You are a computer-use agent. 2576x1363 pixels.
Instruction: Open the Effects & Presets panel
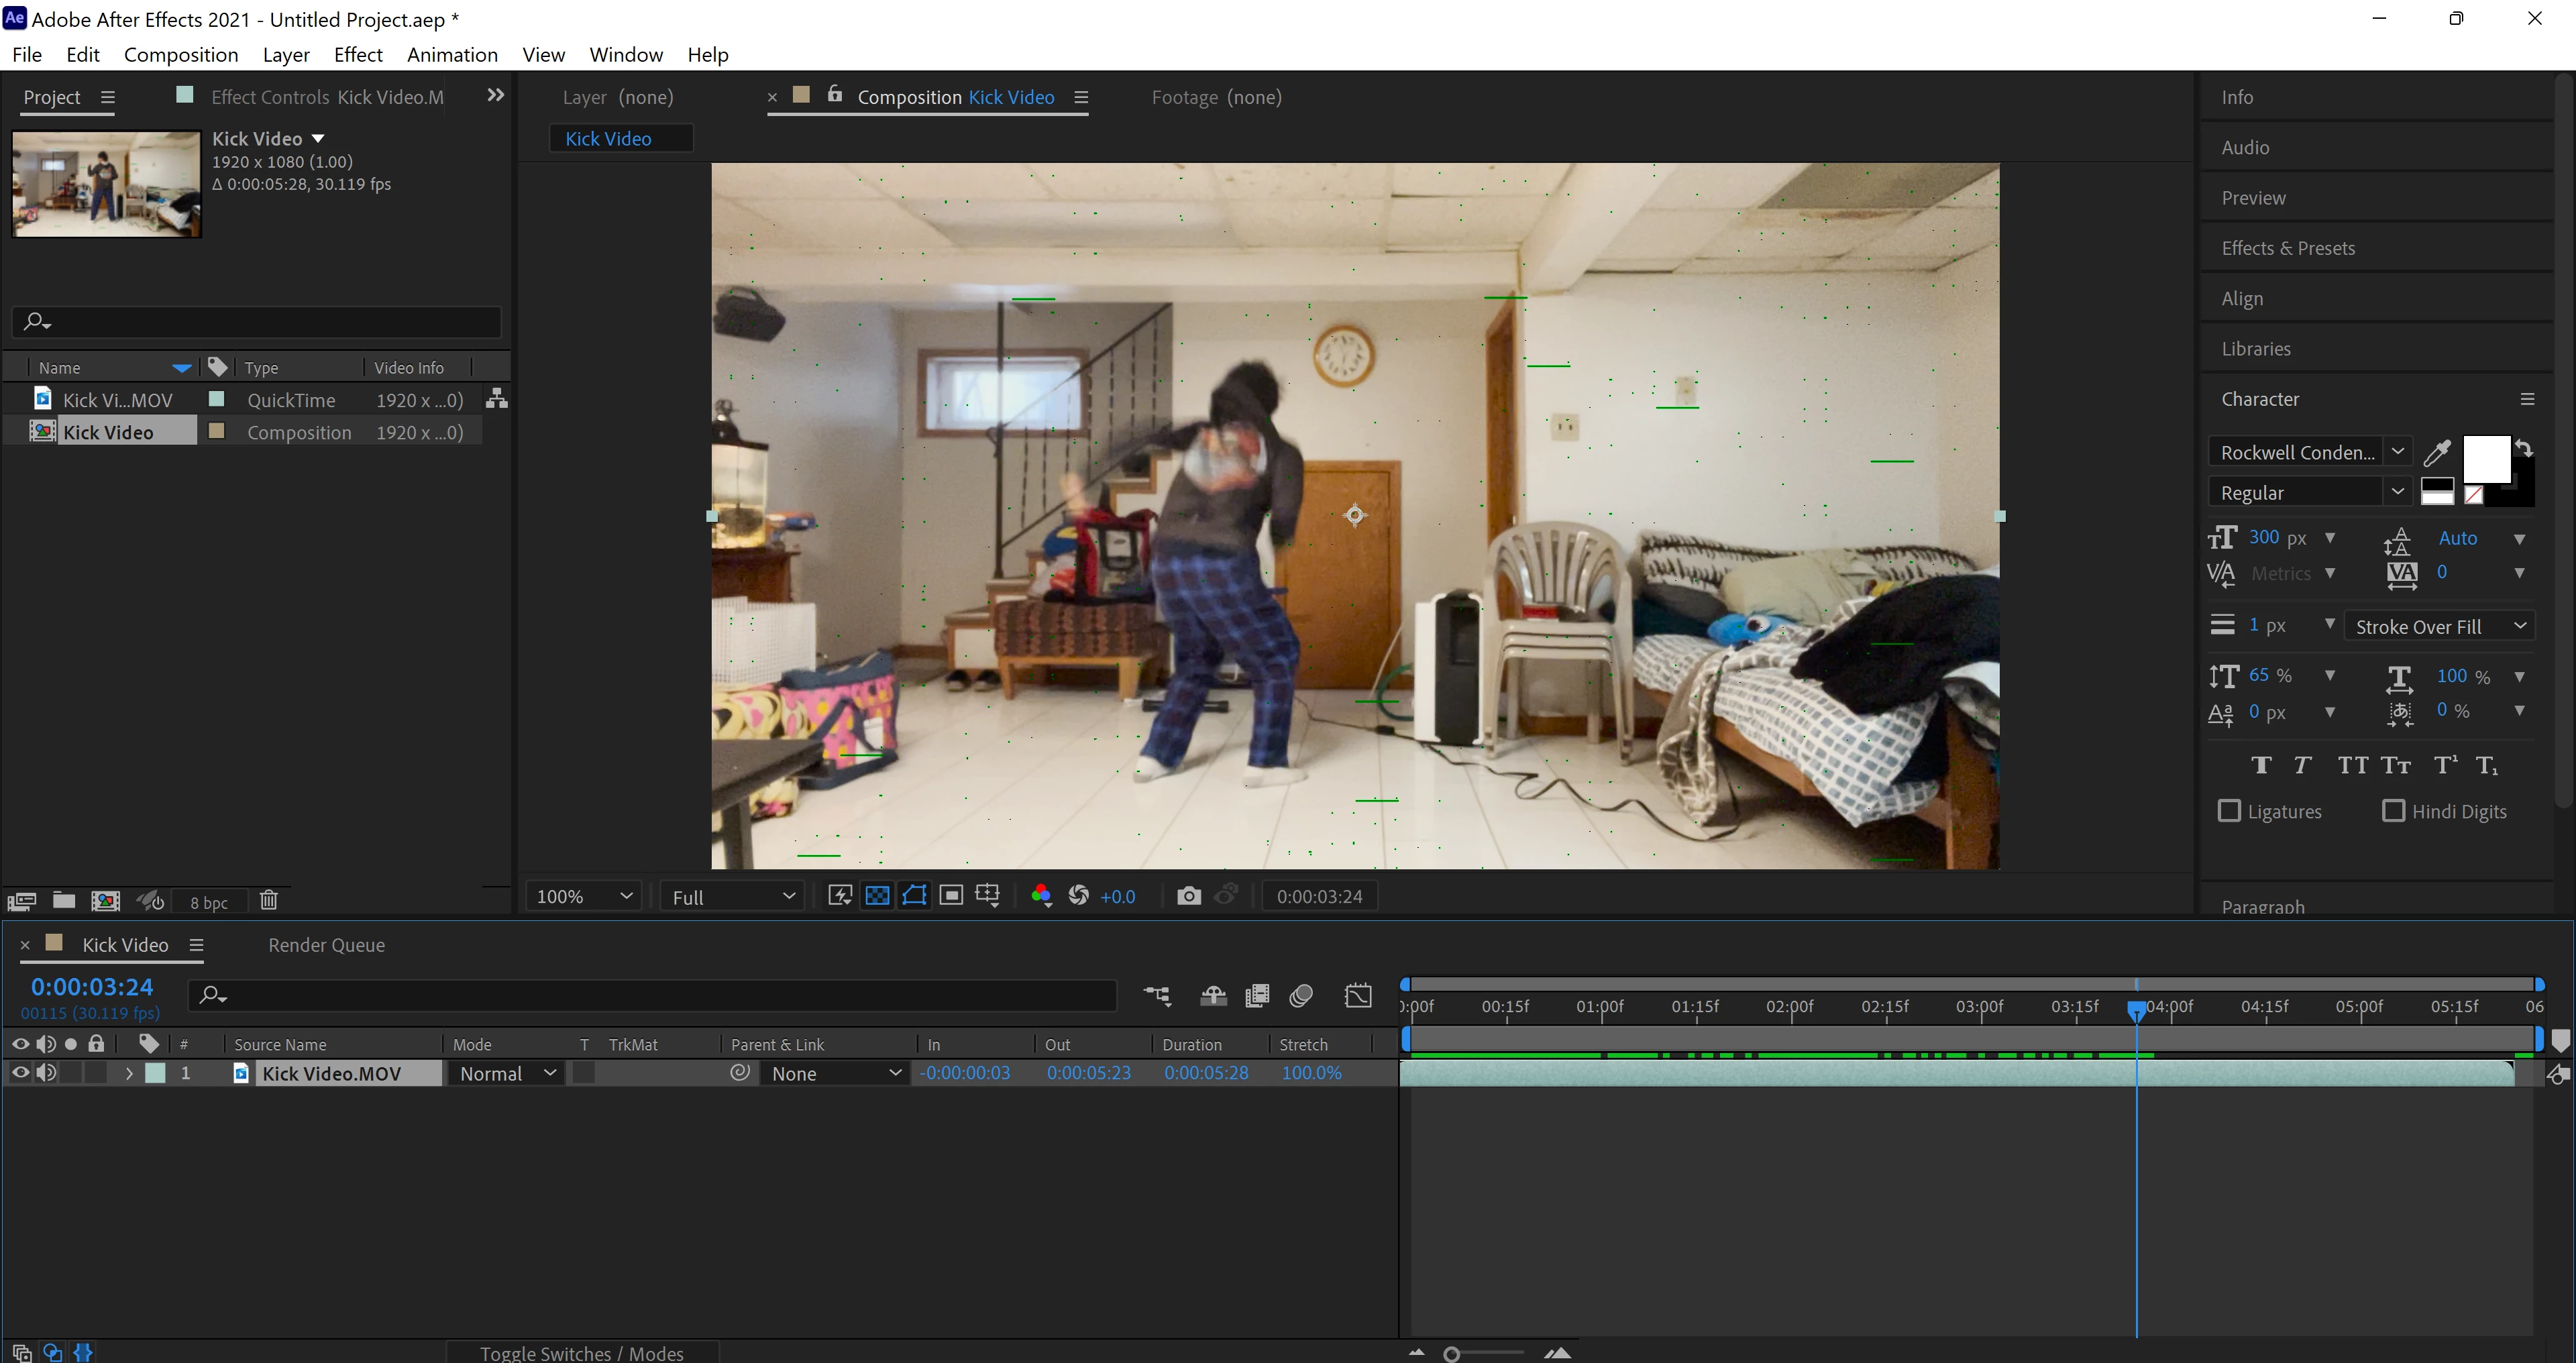point(2288,248)
